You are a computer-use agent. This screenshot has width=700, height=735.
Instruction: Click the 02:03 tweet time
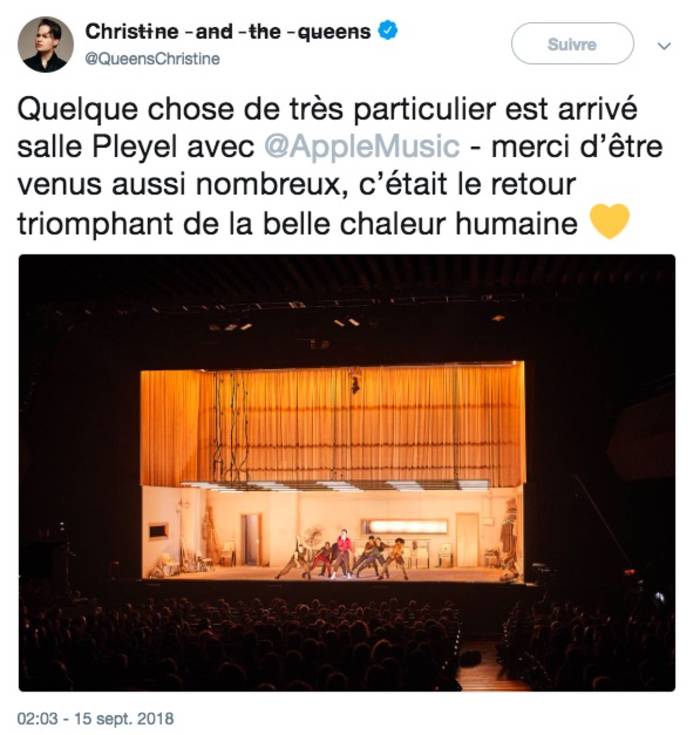click(x=37, y=719)
